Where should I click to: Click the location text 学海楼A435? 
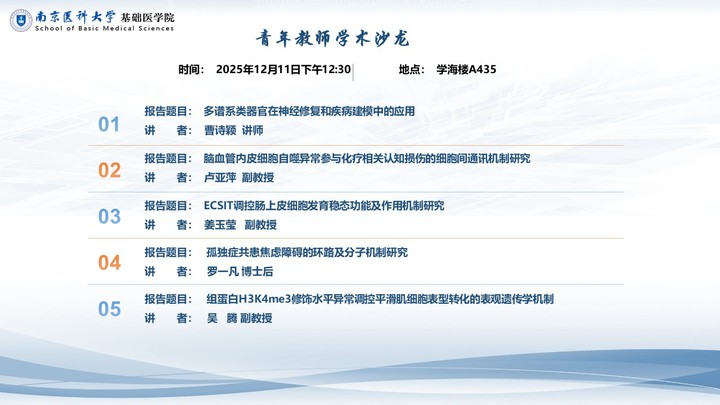[x=466, y=70]
